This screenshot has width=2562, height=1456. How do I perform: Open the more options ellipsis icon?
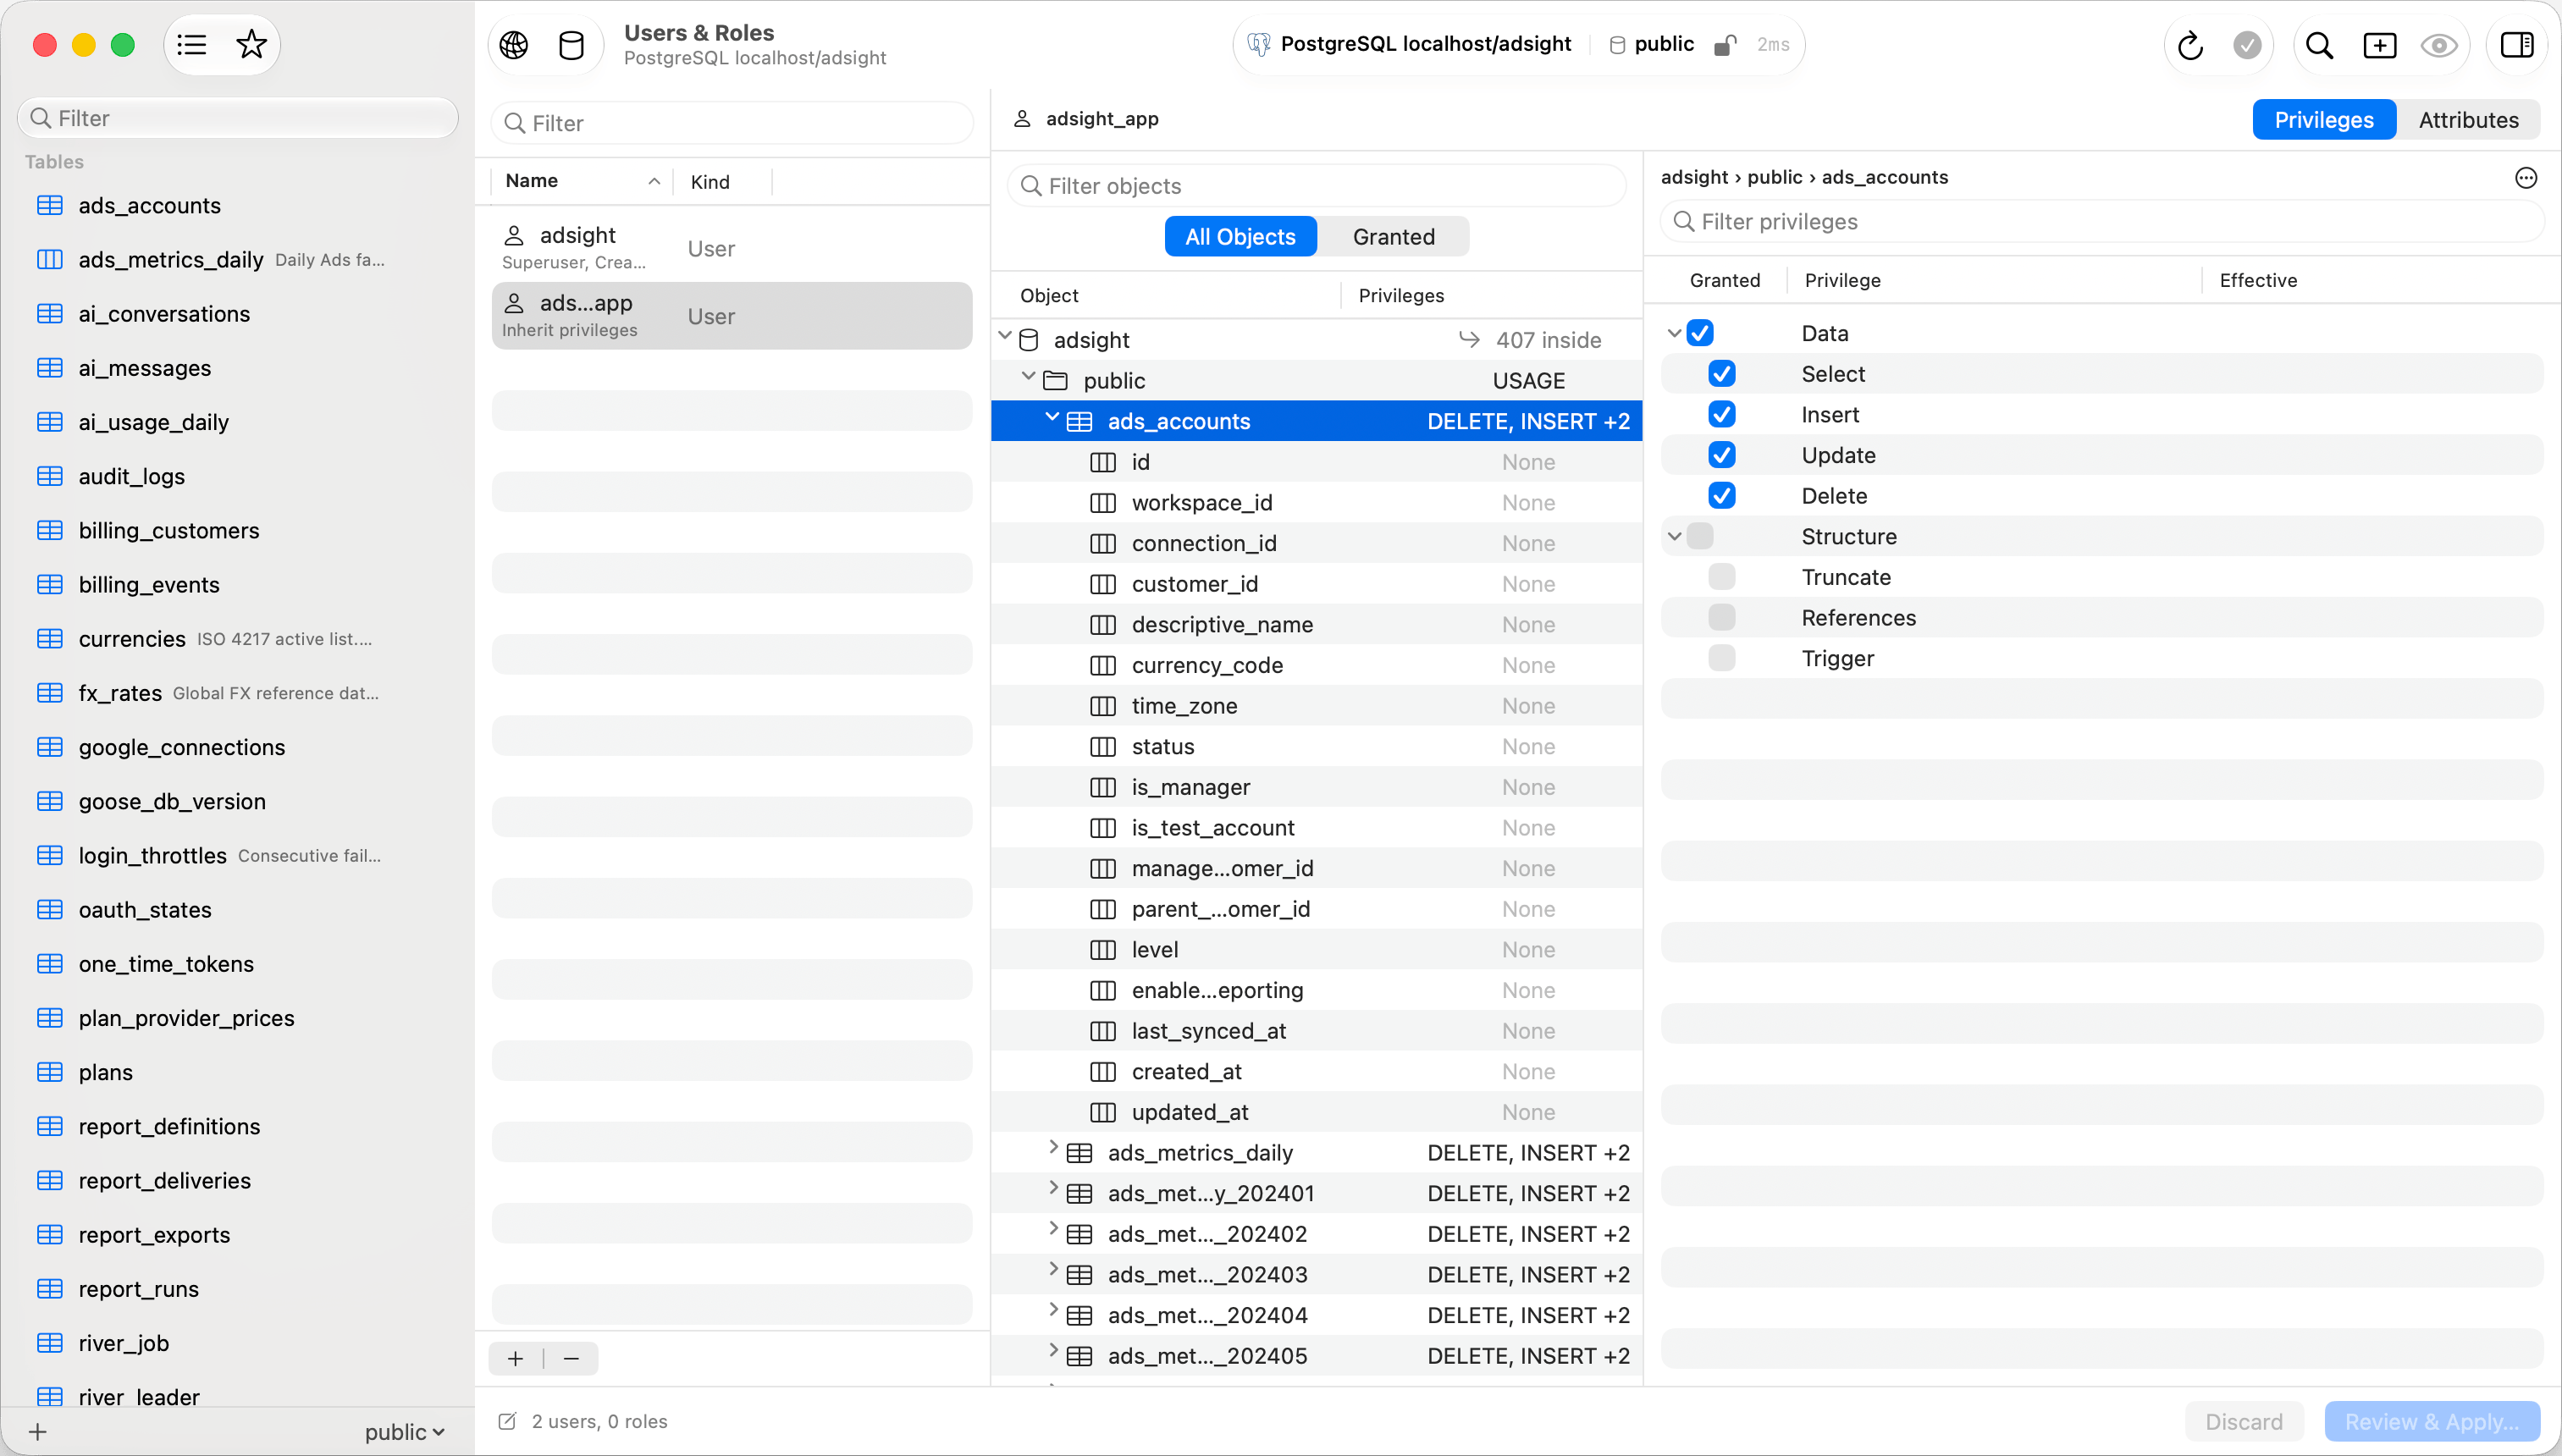[x=2526, y=177]
